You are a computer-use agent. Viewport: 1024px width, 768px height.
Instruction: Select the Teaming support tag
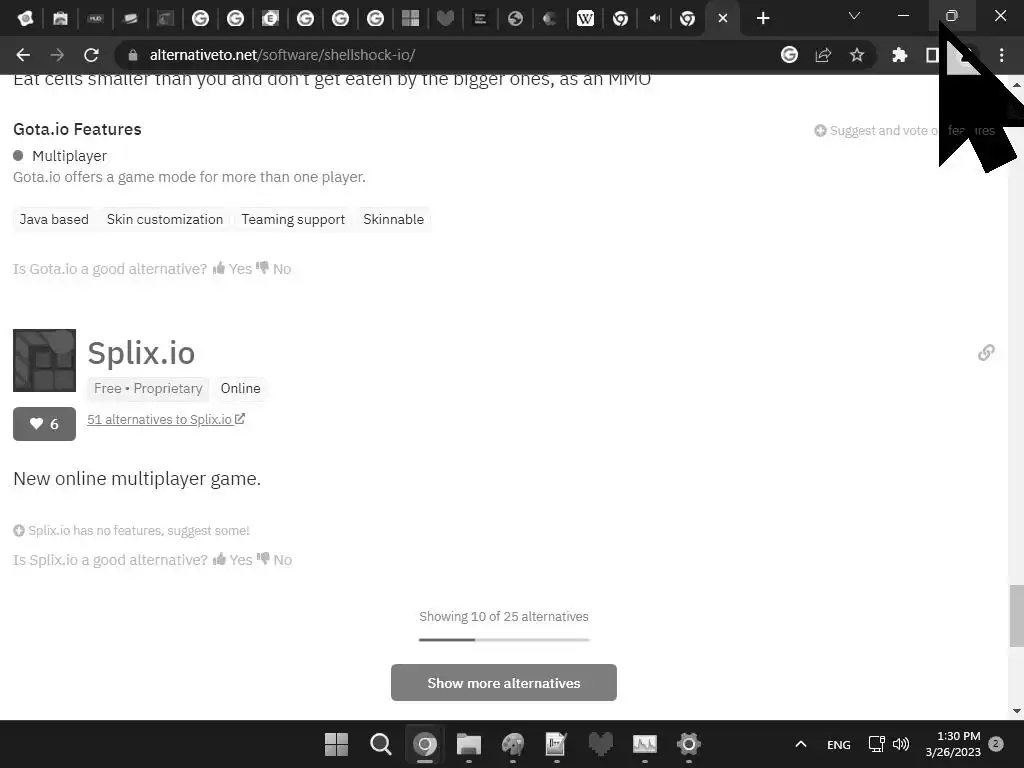click(x=293, y=219)
